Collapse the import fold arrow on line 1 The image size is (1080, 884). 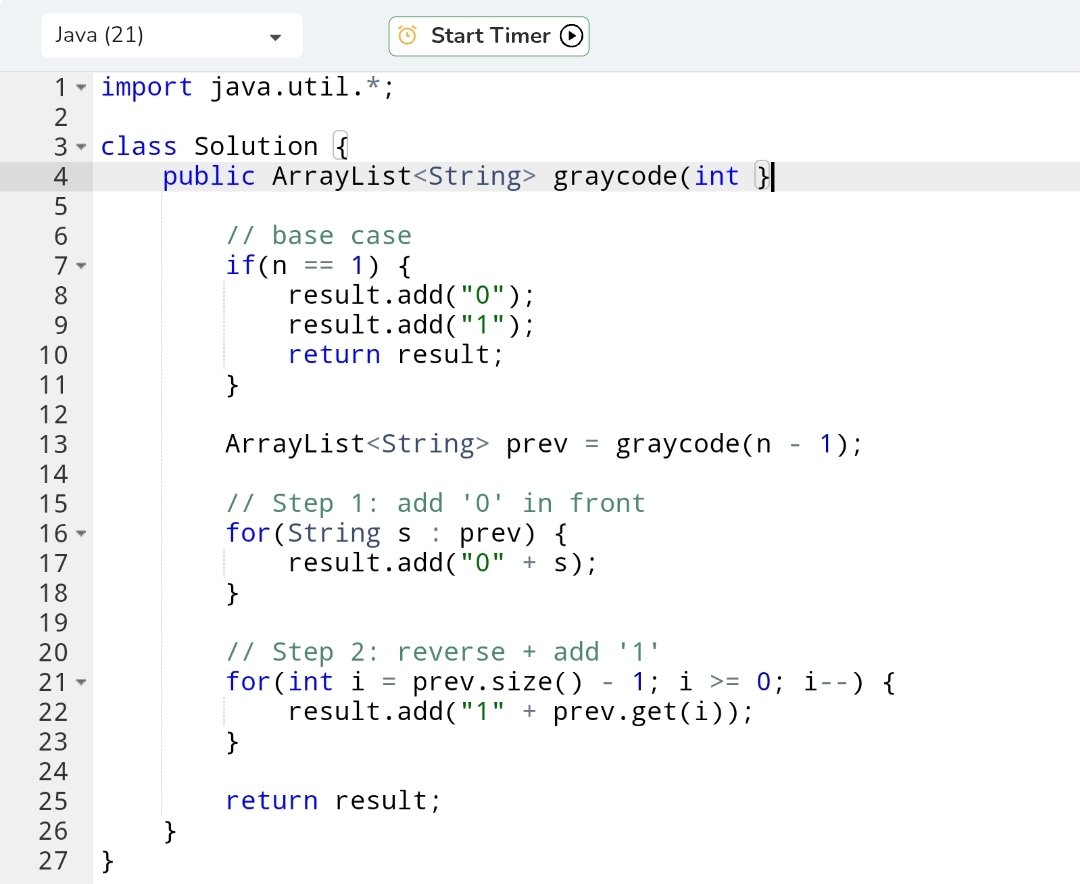(x=81, y=88)
